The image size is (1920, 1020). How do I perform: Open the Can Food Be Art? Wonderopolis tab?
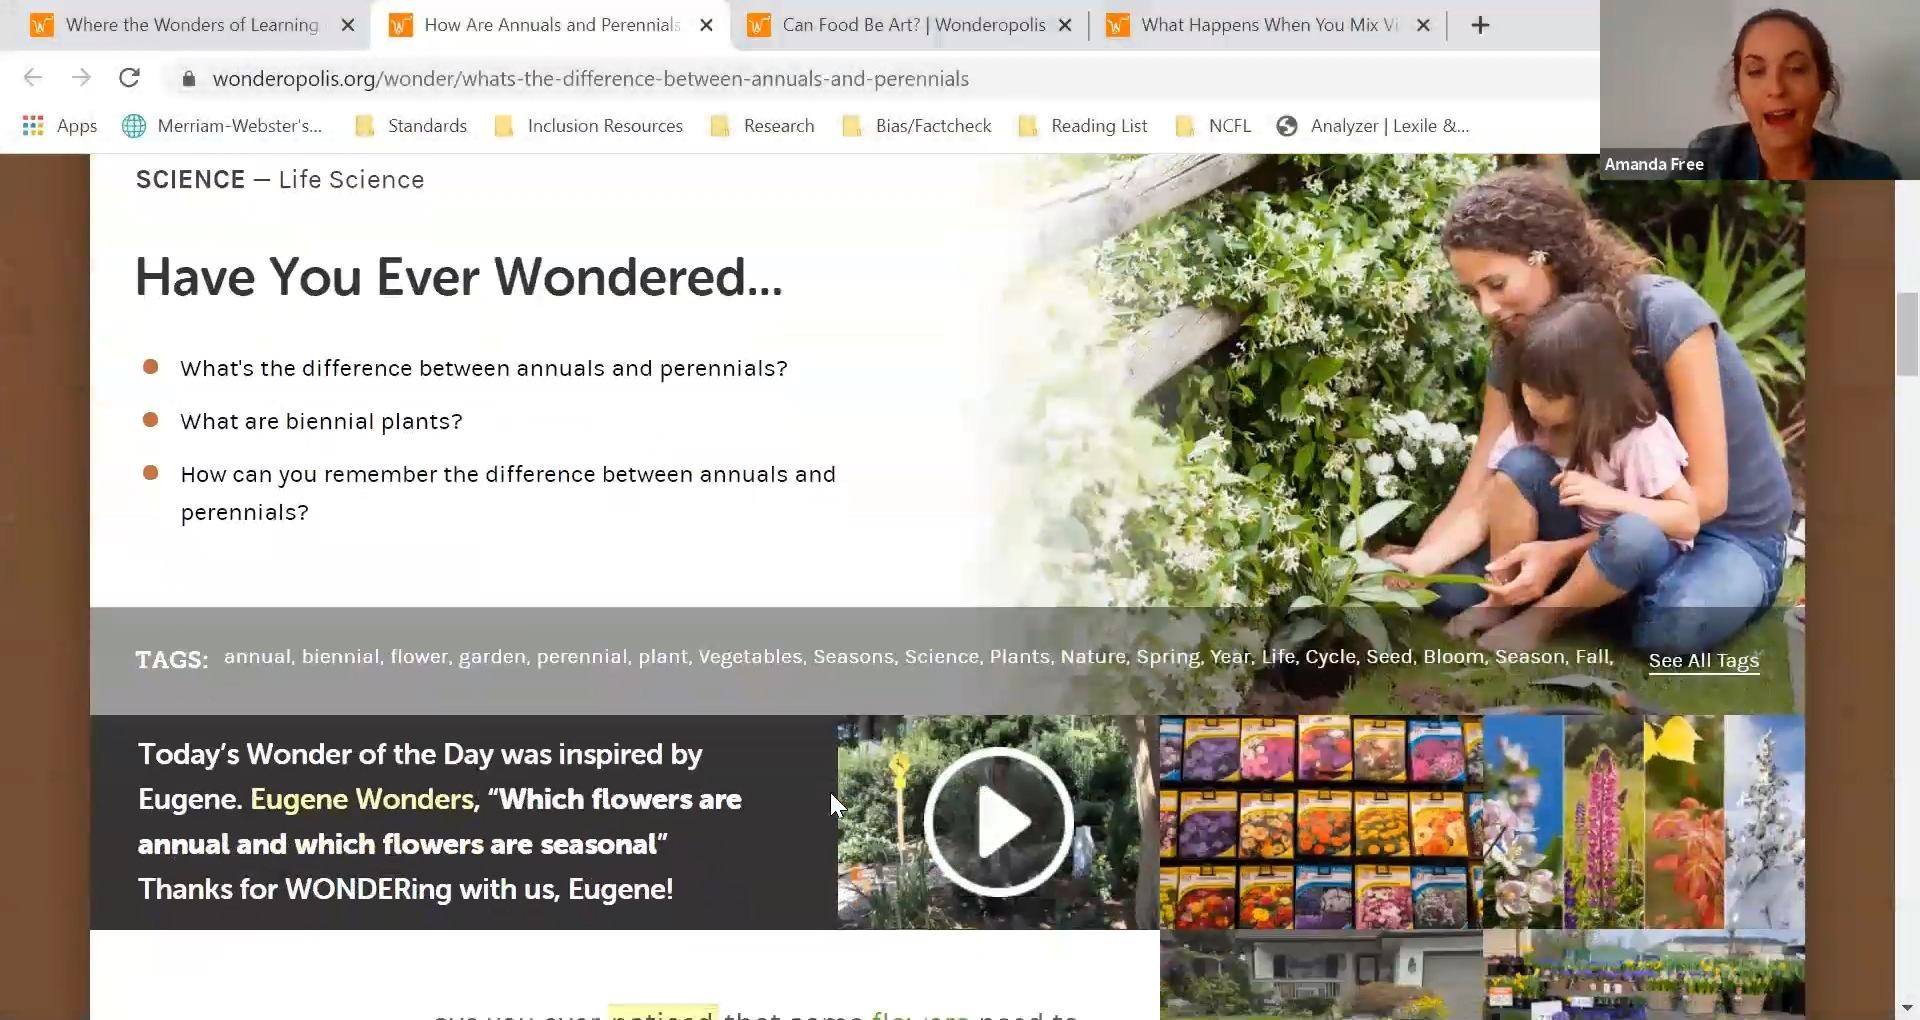(912, 25)
